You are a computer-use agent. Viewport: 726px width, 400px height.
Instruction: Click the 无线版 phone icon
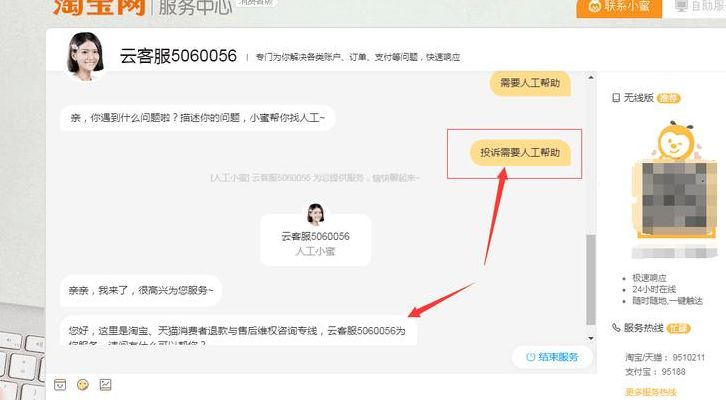pyautogui.click(x=616, y=98)
